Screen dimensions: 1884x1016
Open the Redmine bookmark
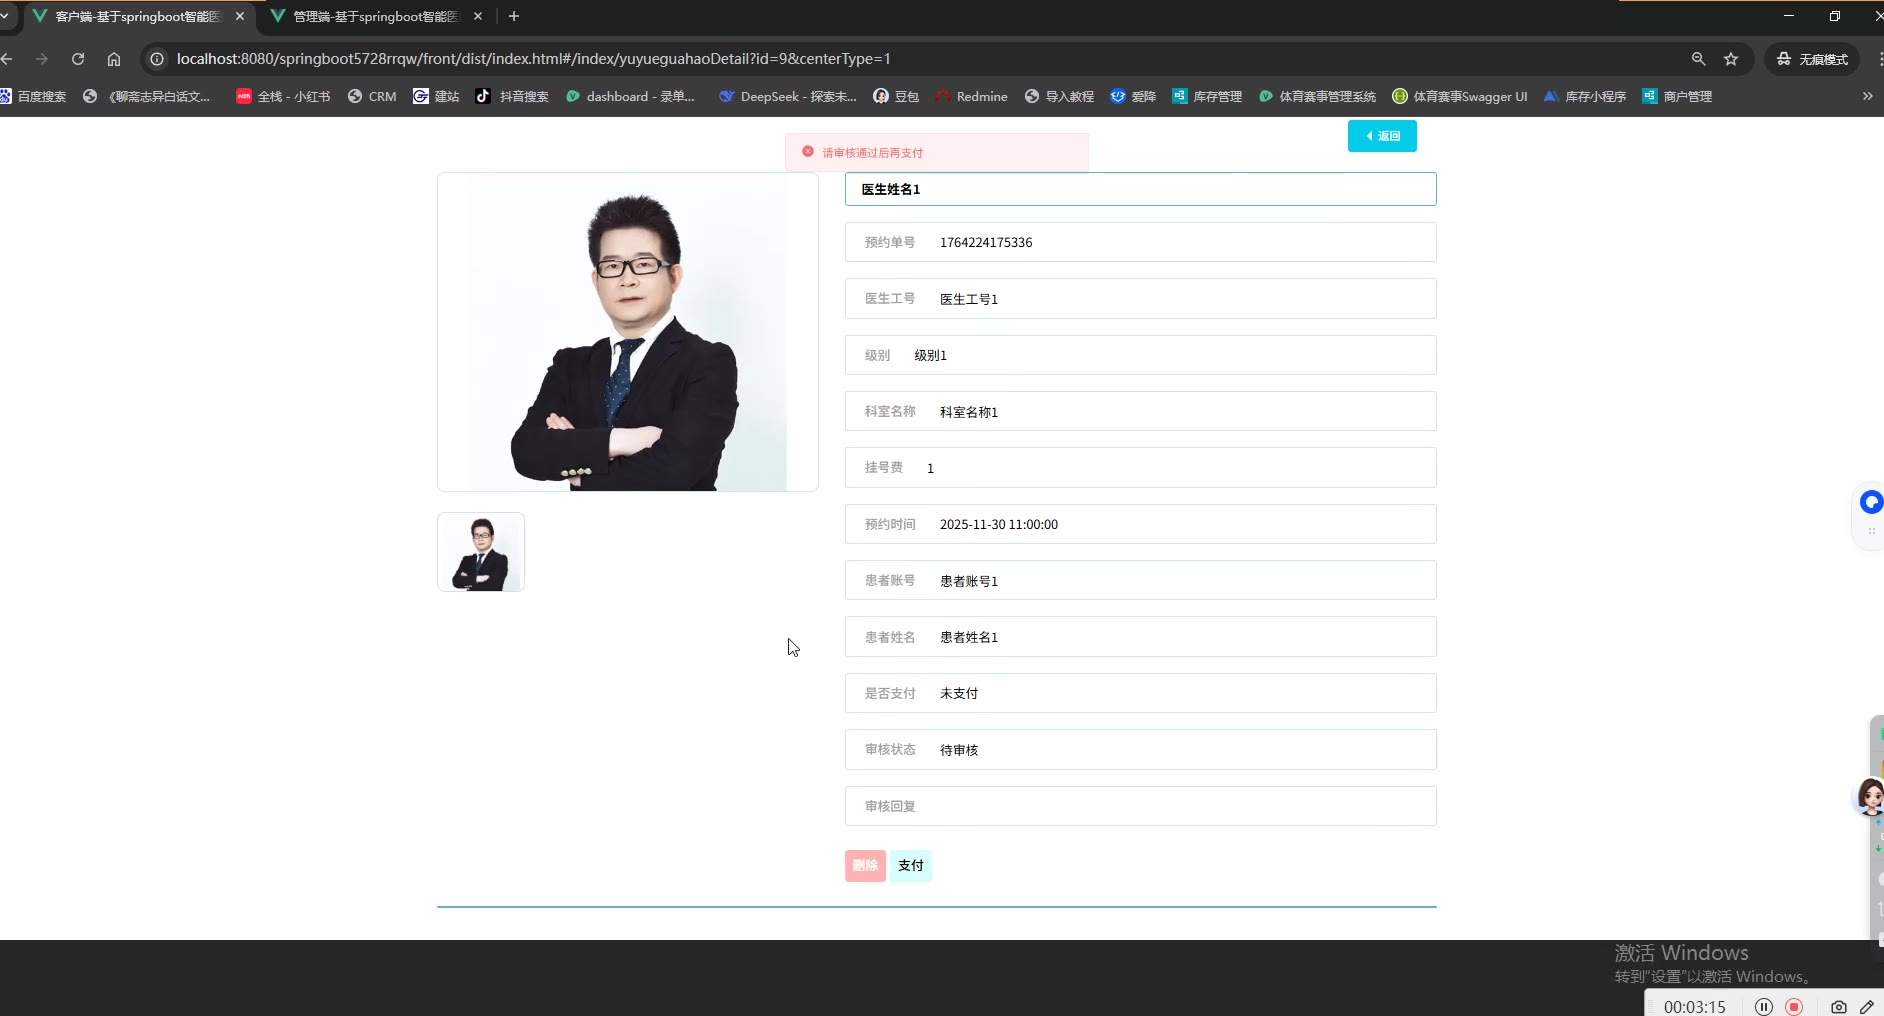(x=971, y=97)
